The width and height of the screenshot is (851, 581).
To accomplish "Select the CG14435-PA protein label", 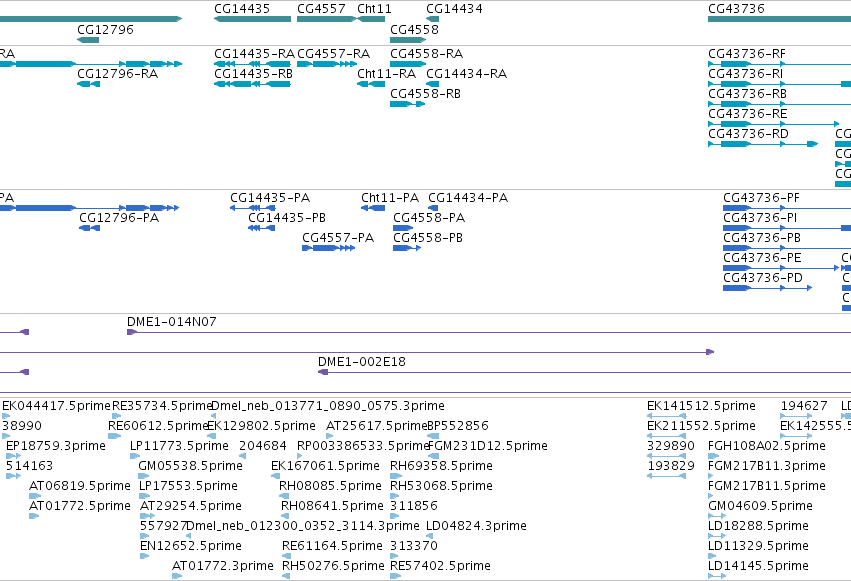I will tap(270, 198).
